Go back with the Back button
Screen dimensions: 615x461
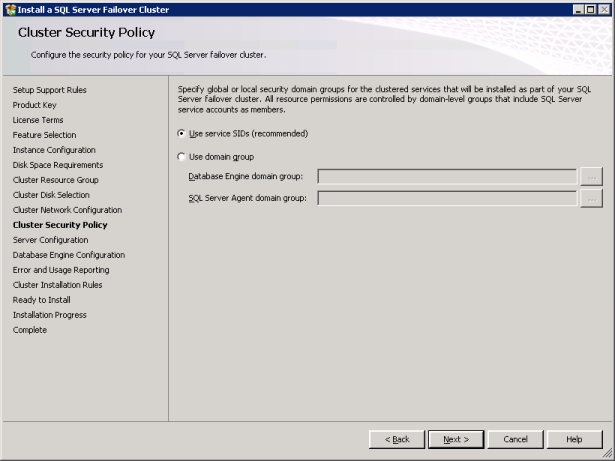click(x=397, y=439)
